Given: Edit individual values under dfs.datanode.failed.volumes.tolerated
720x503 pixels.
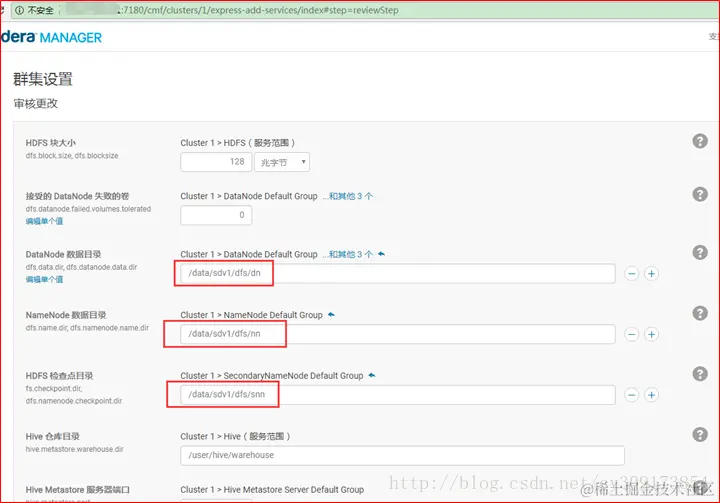Looking at the screenshot, I should 45,221.
